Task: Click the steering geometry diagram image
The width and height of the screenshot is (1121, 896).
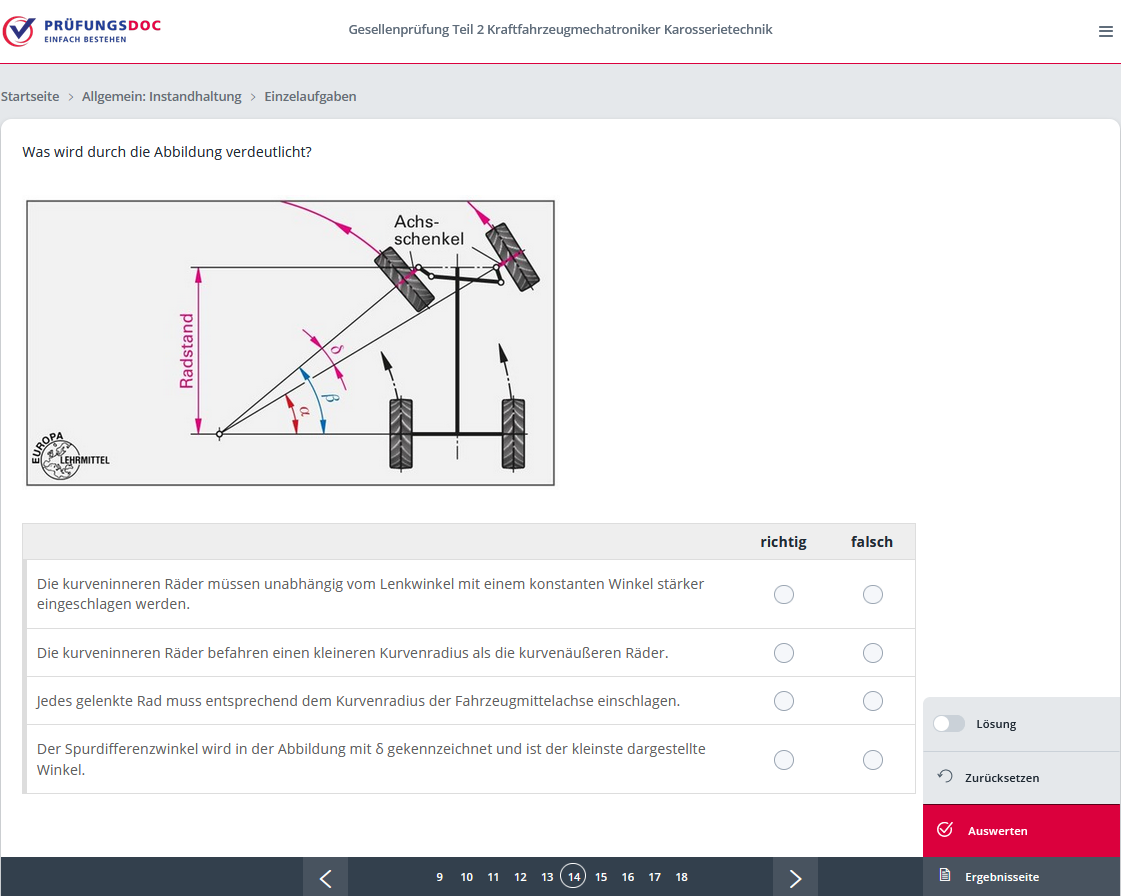Action: [x=290, y=343]
